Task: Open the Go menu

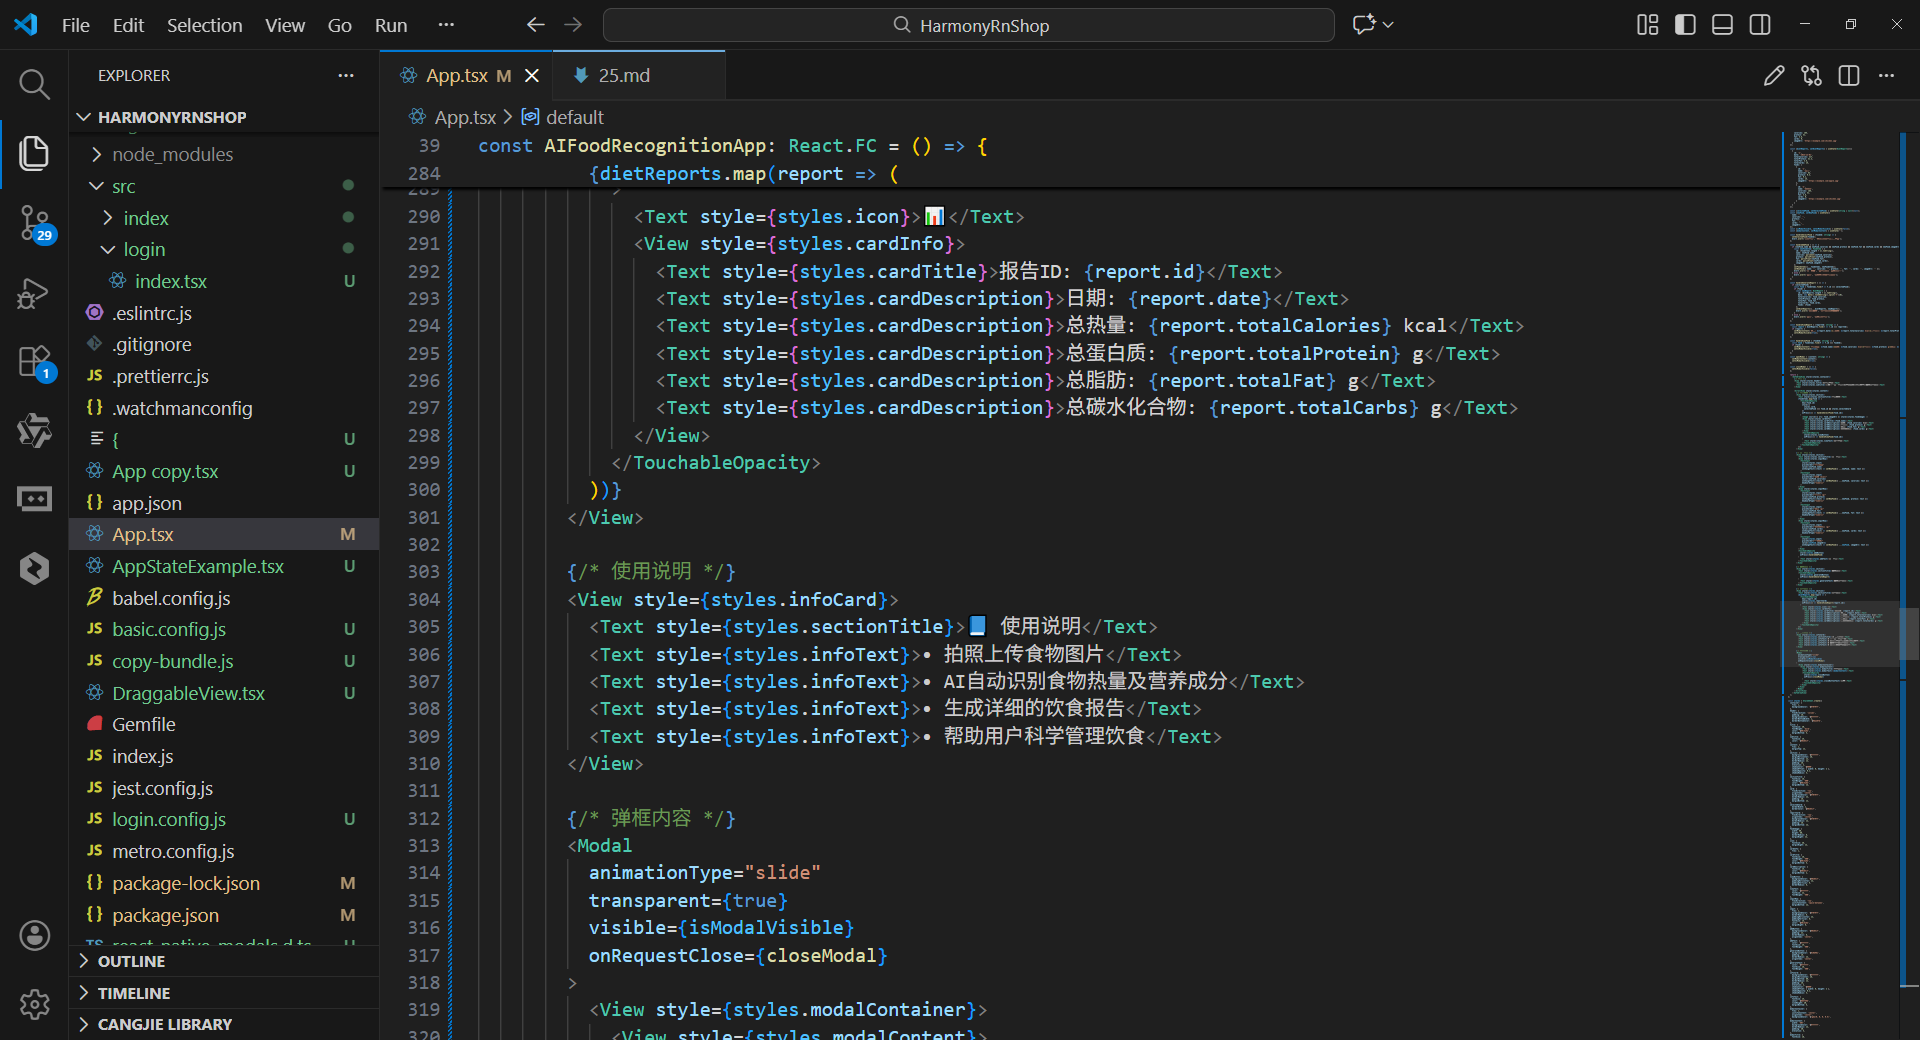Action: click(340, 25)
